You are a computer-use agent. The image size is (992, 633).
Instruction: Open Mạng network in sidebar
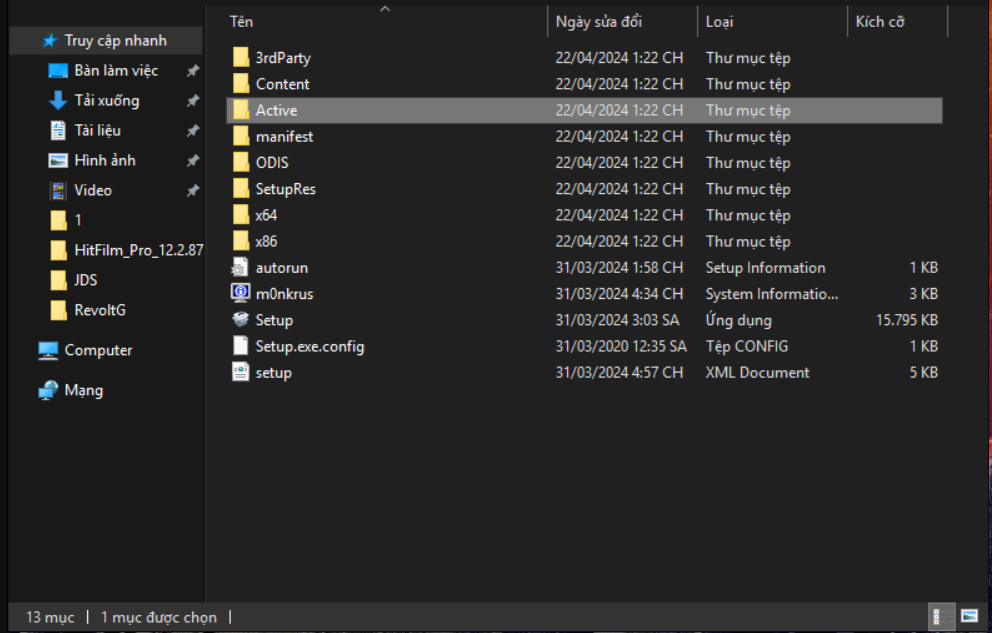pyautogui.click(x=84, y=391)
